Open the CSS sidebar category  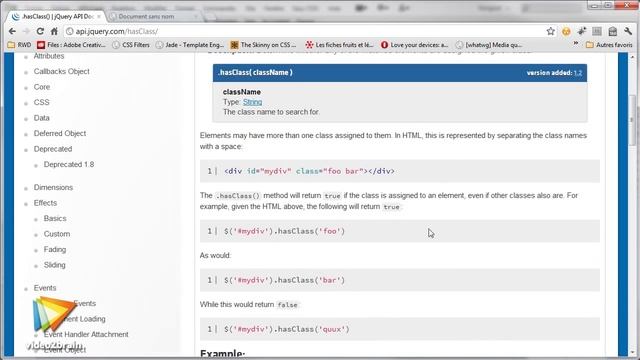click(41, 102)
